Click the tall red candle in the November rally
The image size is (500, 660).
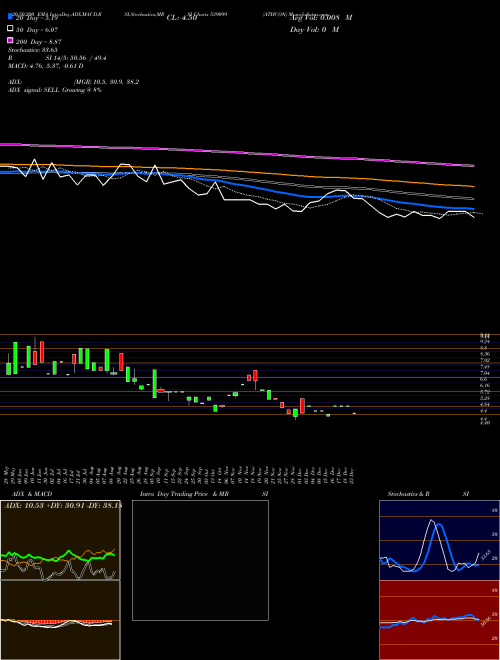pyautogui.click(x=255, y=375)
